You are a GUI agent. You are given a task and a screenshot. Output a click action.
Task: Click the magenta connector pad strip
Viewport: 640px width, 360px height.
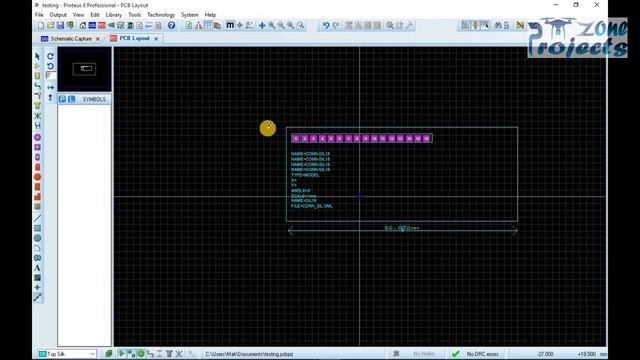click(361, 138)
